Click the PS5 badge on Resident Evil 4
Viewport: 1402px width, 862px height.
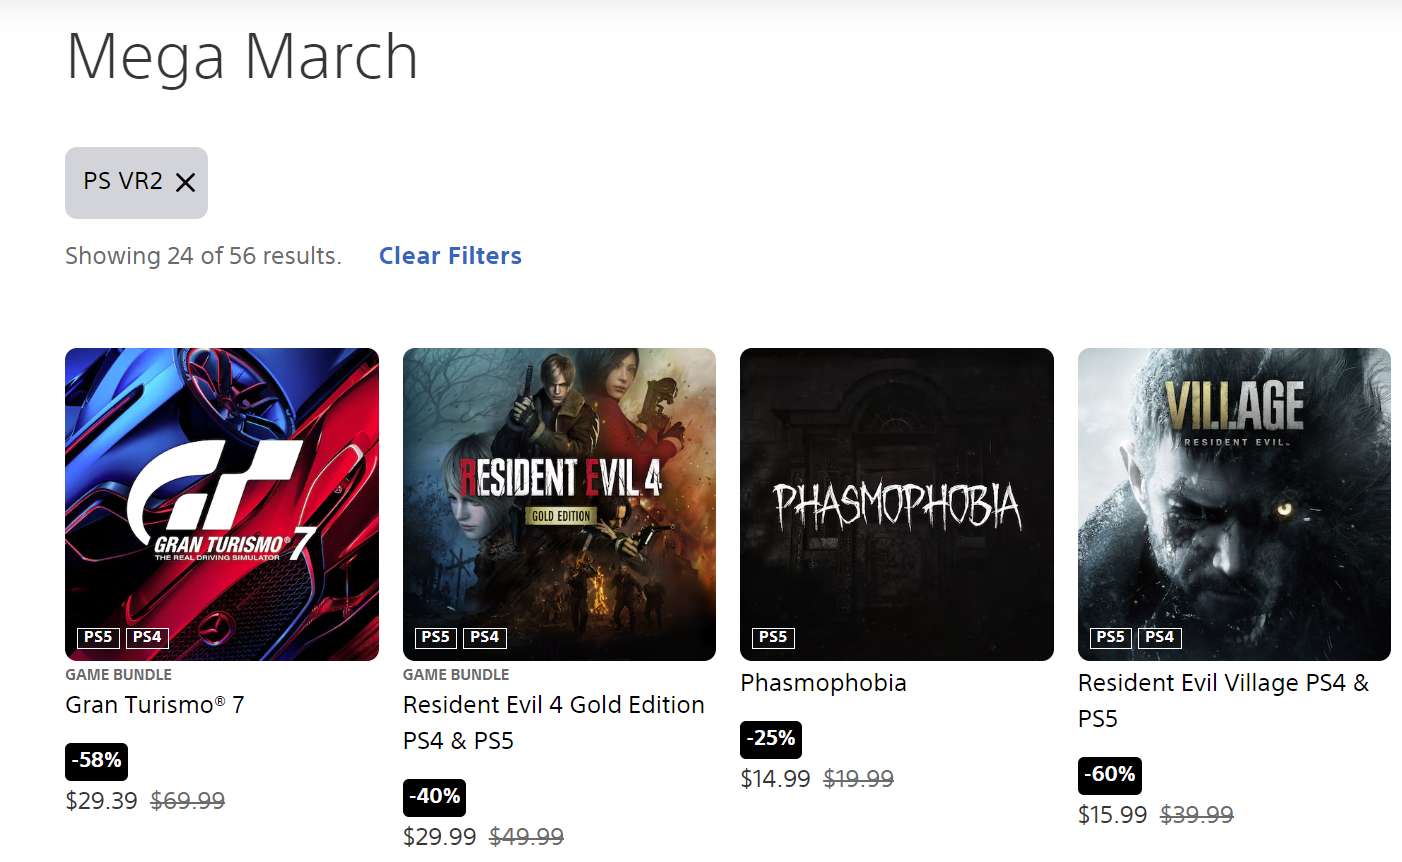[435, 637]
